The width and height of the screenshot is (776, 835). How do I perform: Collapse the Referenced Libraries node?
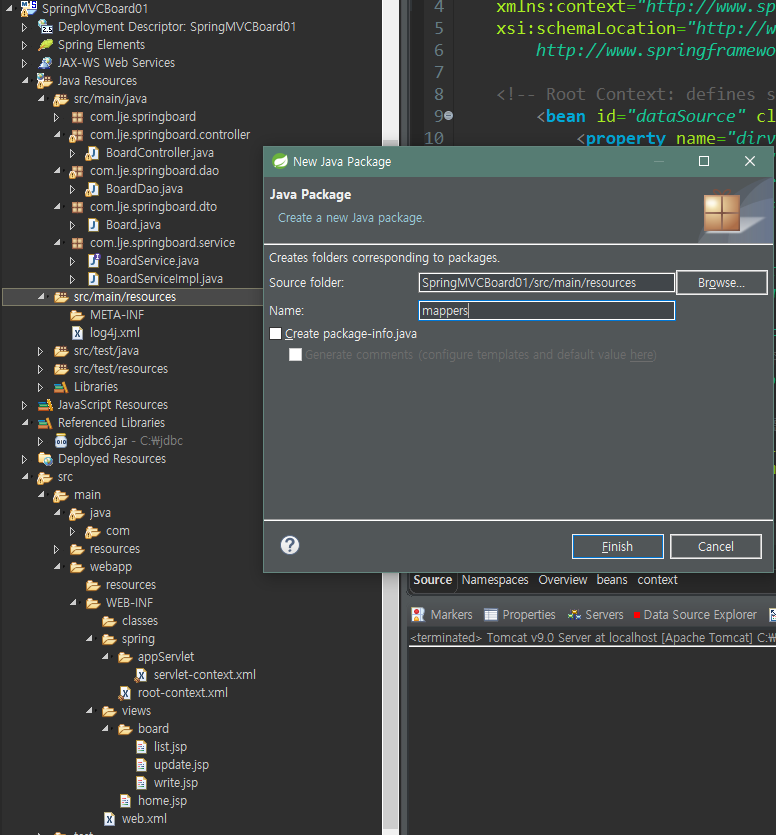coord(25,423)
